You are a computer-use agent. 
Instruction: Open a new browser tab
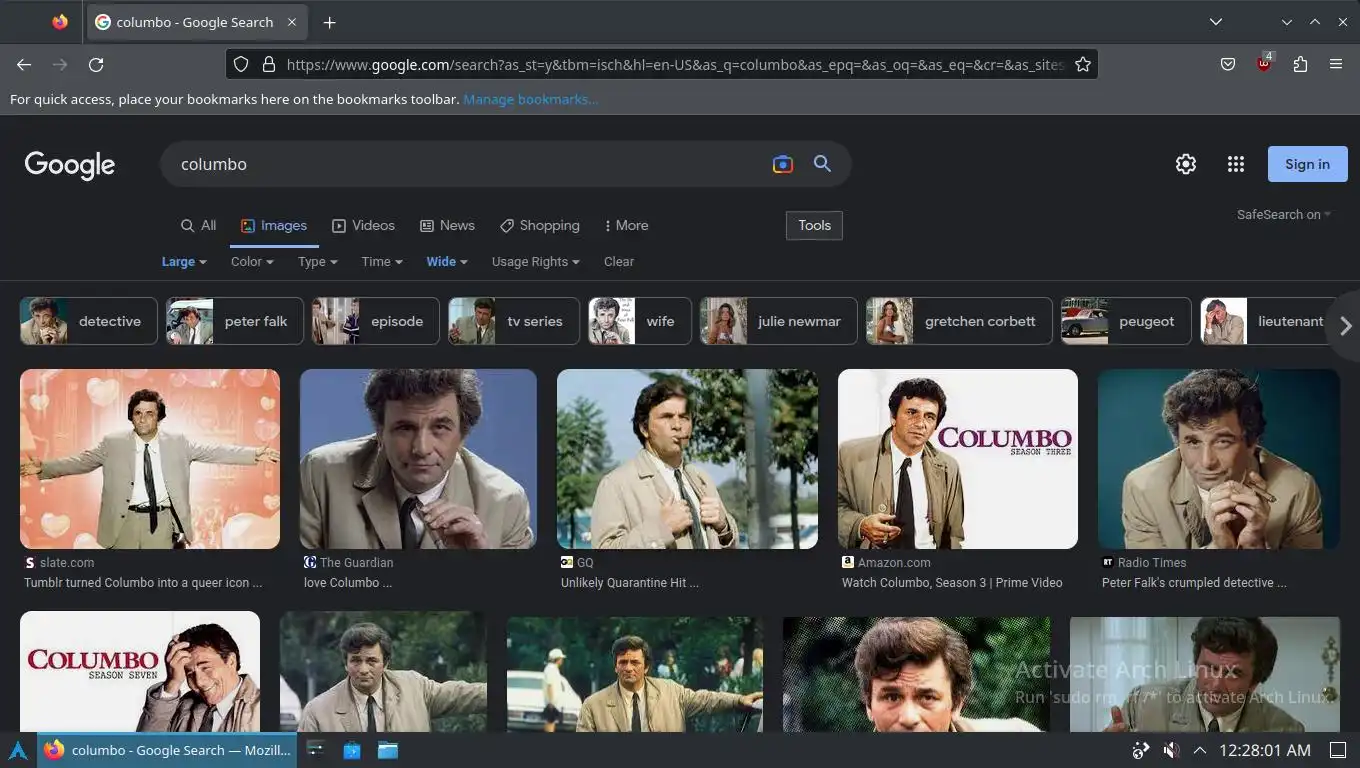329,22
